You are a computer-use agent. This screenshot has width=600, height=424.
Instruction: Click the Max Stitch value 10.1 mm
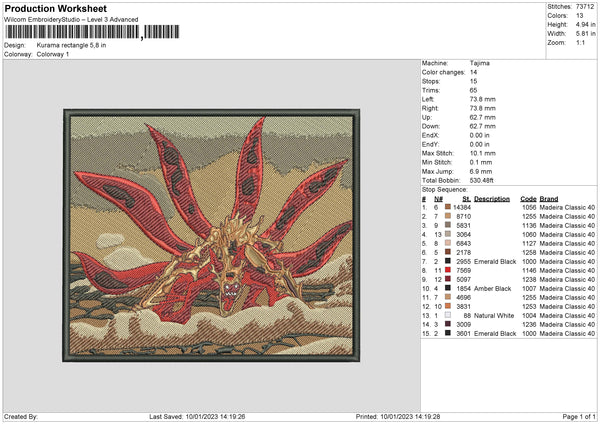[x=483, y=153]
